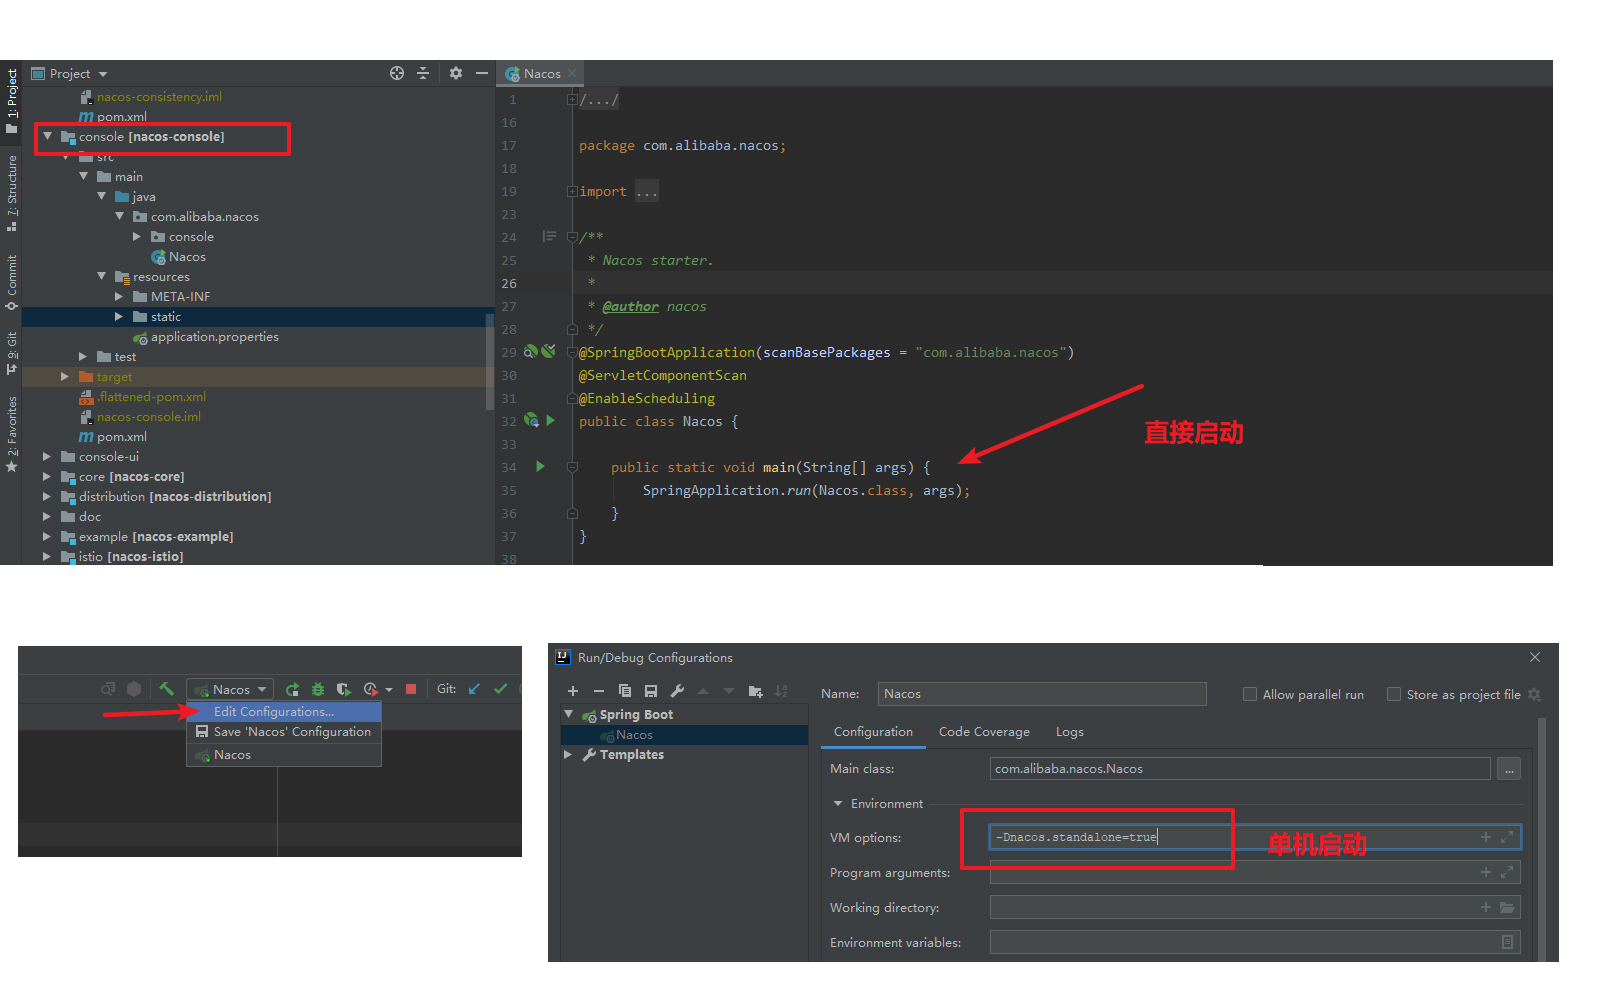Screen dimensions: 1608x1000
Task: Hide the Project panel with minus icon
Action: (x=482, y=73)
